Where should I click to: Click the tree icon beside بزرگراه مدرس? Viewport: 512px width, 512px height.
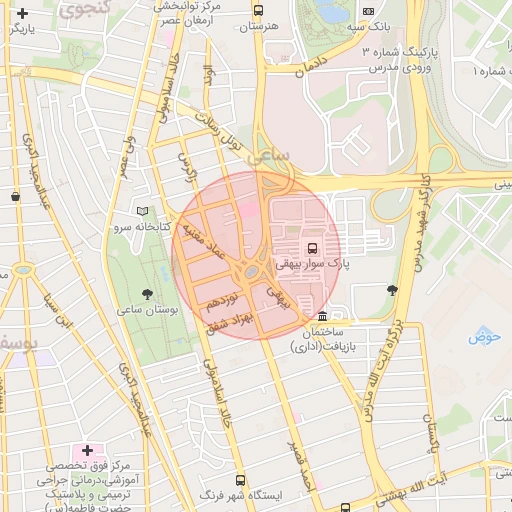(392, 290)
